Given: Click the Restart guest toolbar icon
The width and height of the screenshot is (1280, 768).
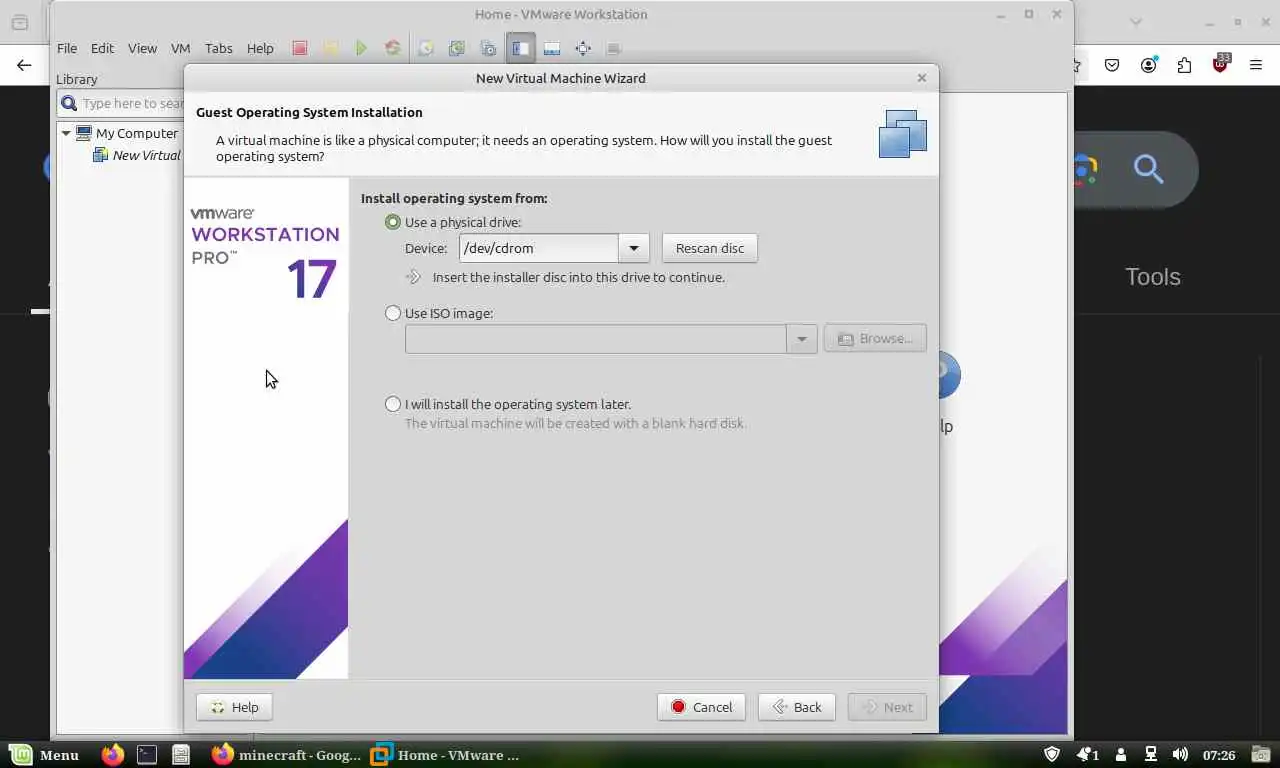Looking at the screenshot, I should point(392,48).
